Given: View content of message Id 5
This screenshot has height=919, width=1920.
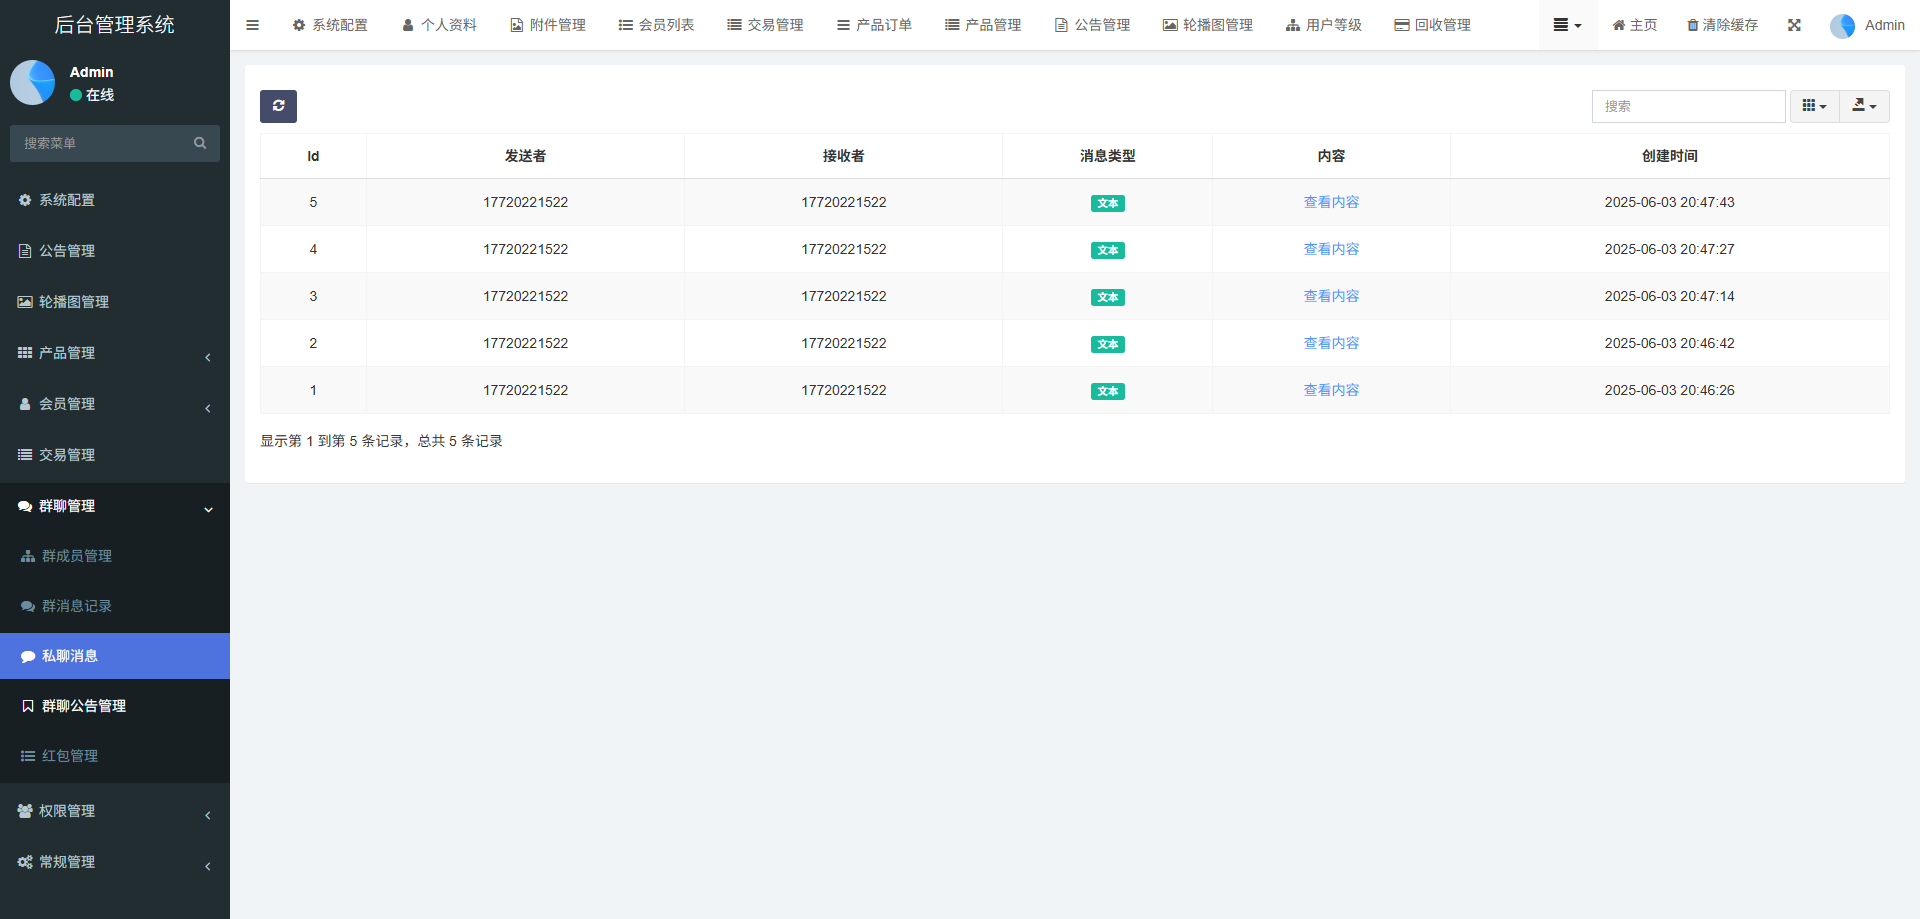Looking at the screenshot, I should click(1331, 202).
